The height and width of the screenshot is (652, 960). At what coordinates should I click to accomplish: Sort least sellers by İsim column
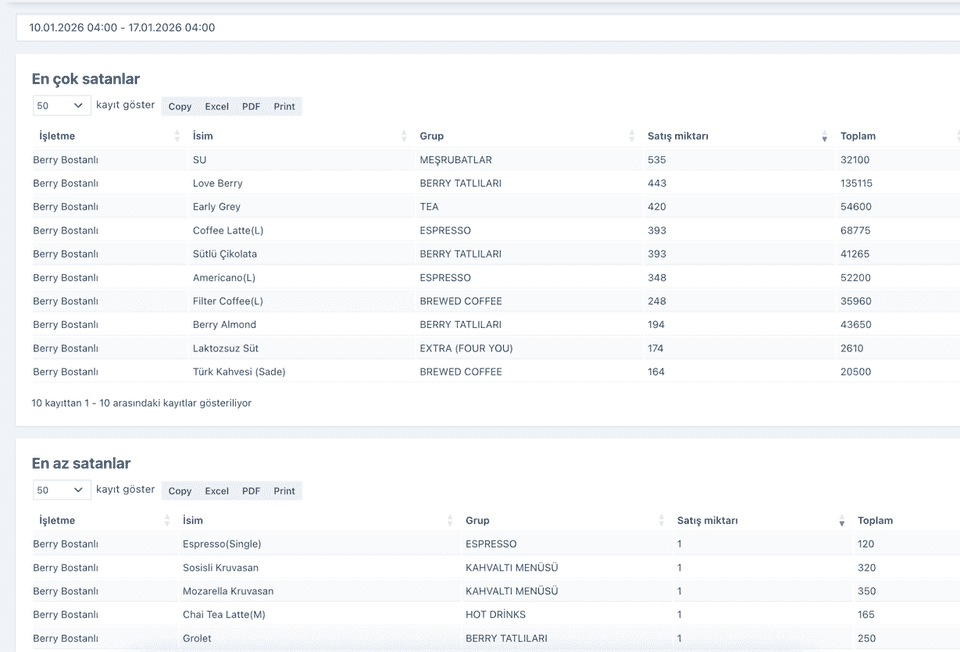[x=318, y=520]
